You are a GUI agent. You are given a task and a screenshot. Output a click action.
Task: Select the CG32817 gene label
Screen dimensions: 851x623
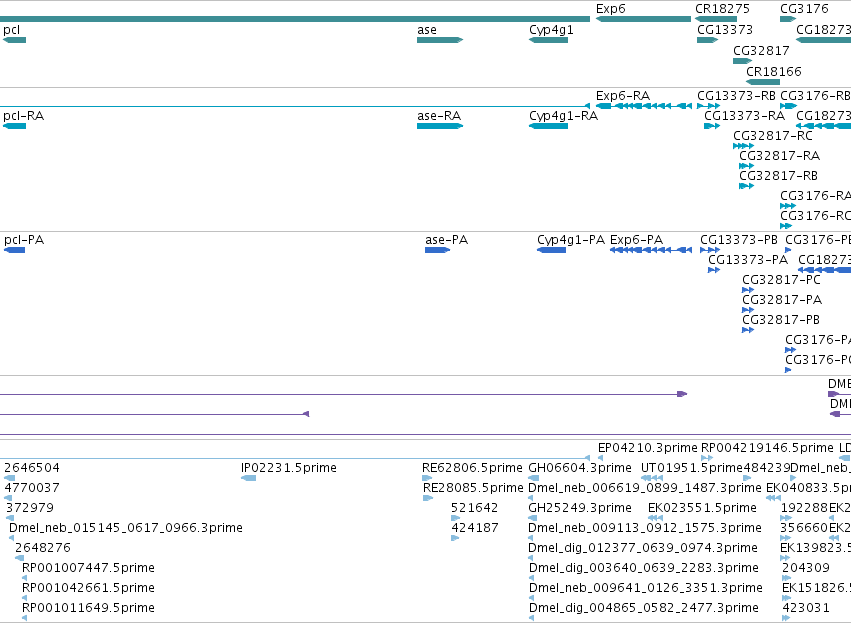point(761,50)
